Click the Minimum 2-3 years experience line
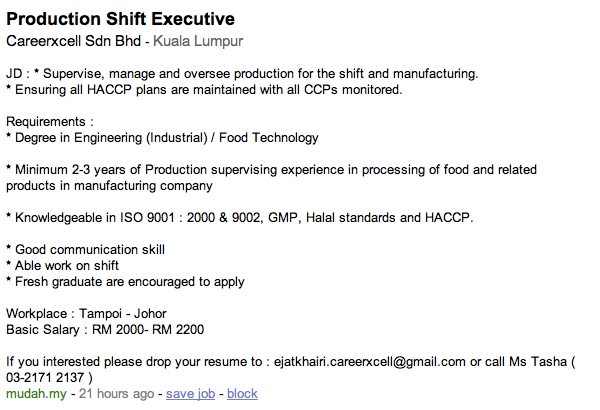The width and height of the screenshot is (600, 410). click(271, 178)
